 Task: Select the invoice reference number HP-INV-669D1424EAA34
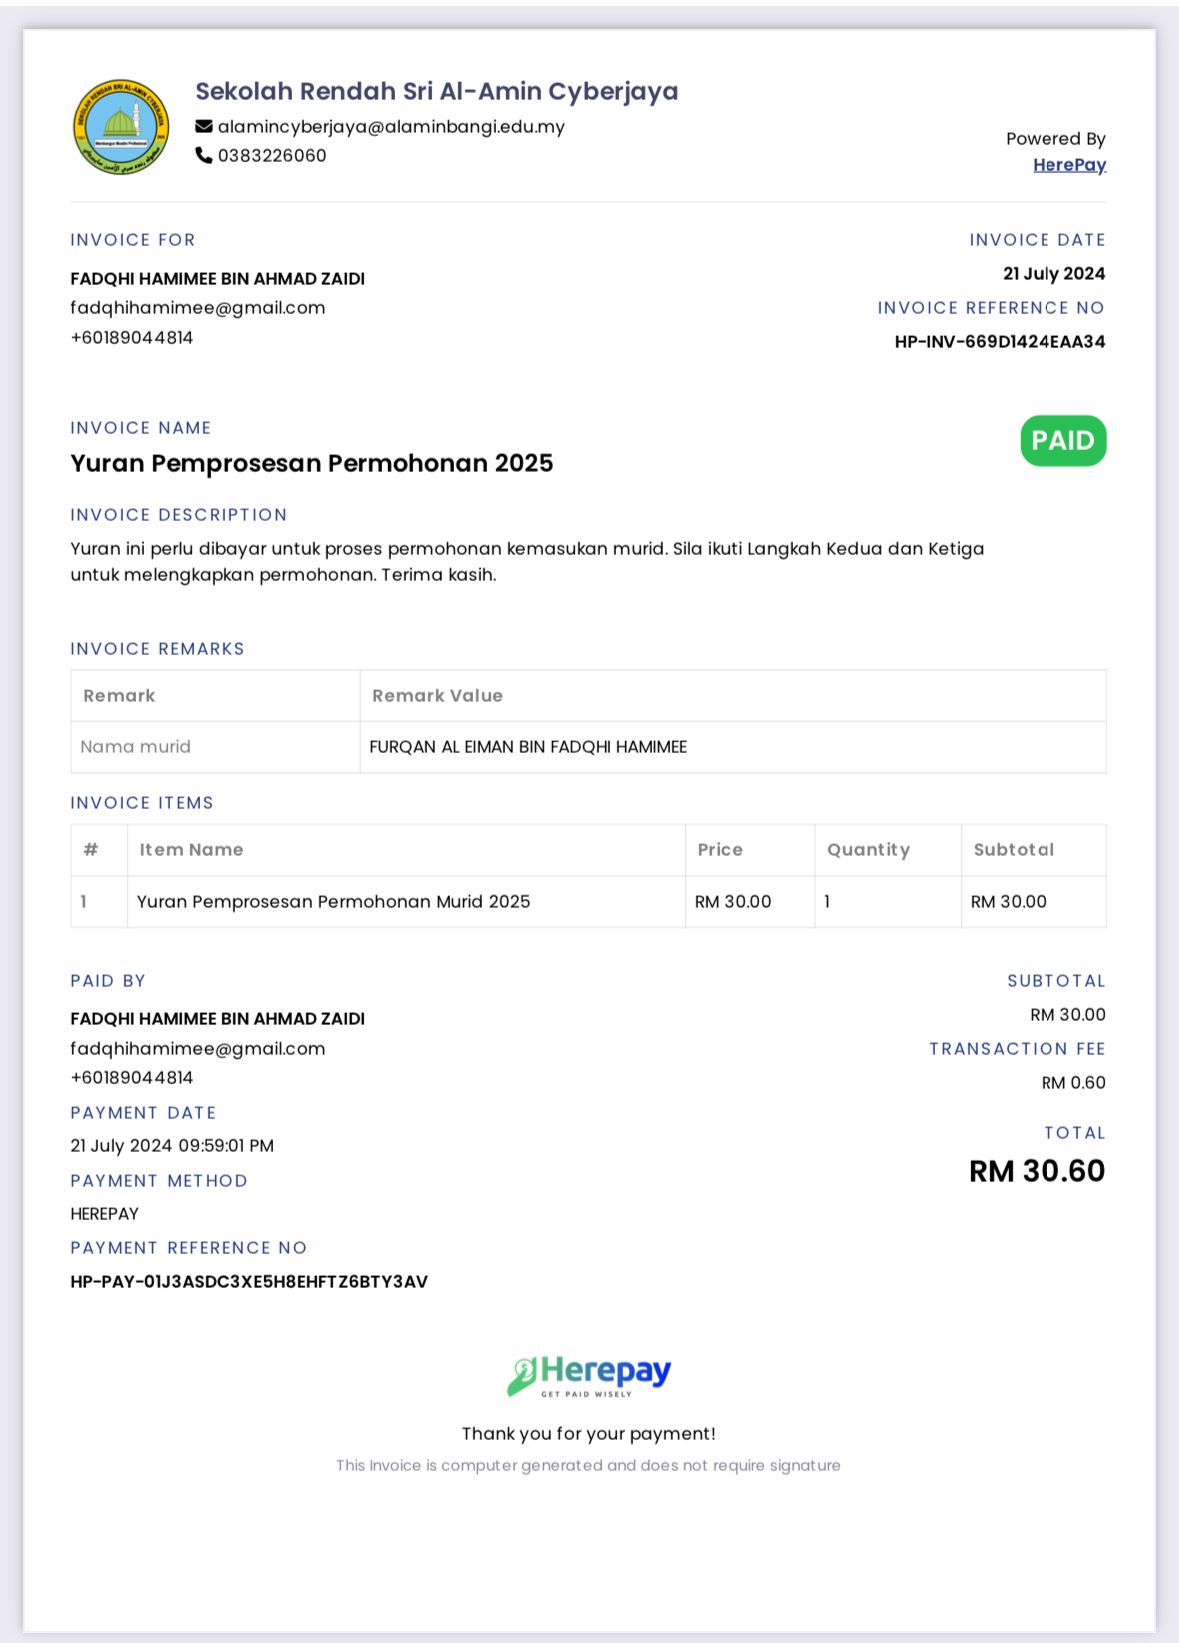pos(1000,342)
